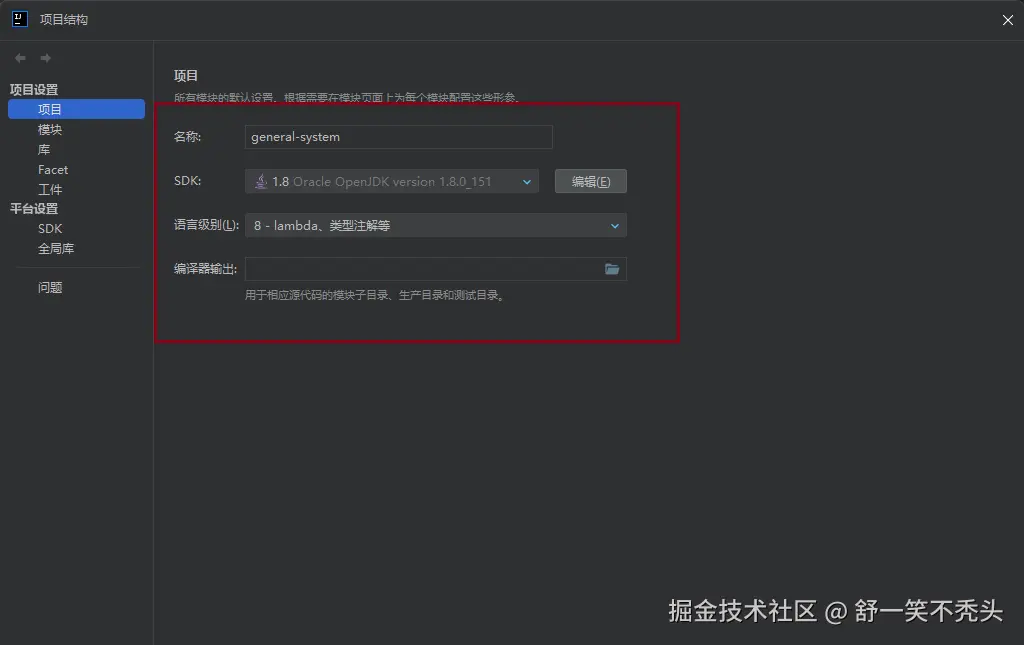Select SDK under 平台设置
Image resolution: width=1024 pixels, height=645 pixels.
pos(49,228)
